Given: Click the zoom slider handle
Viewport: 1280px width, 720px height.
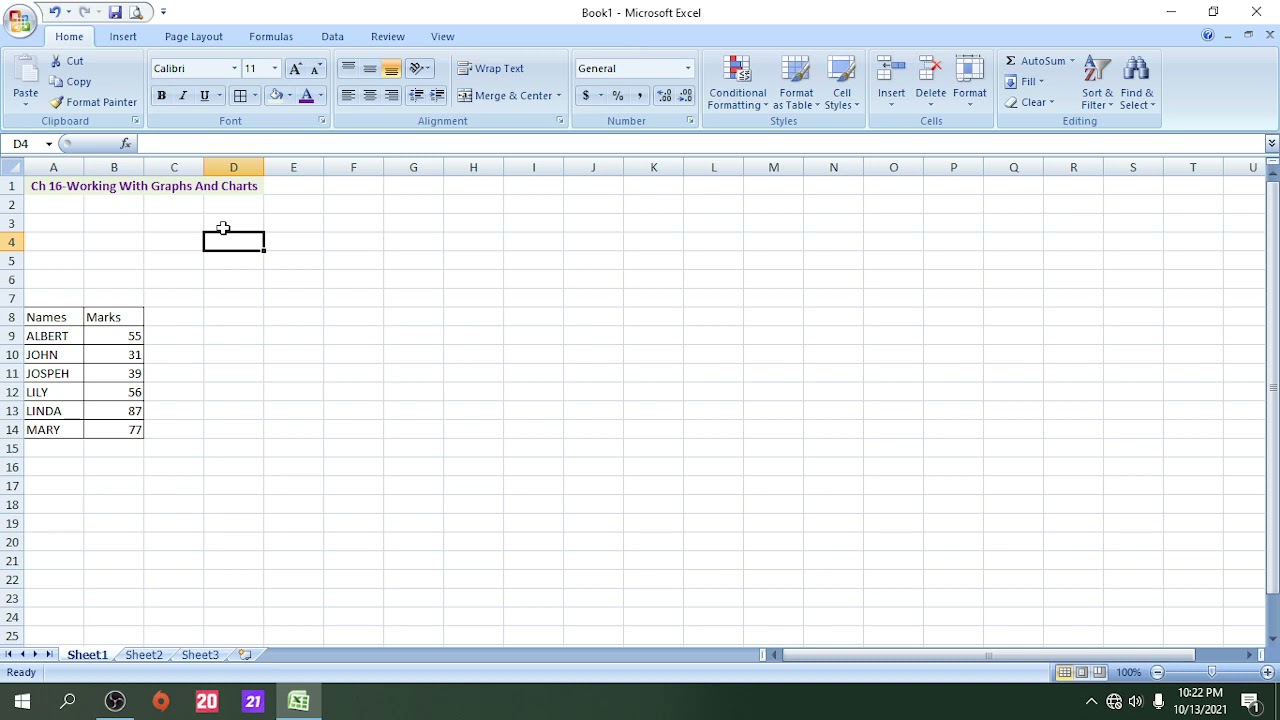Looking at the screenshot, I should 1212,672.
